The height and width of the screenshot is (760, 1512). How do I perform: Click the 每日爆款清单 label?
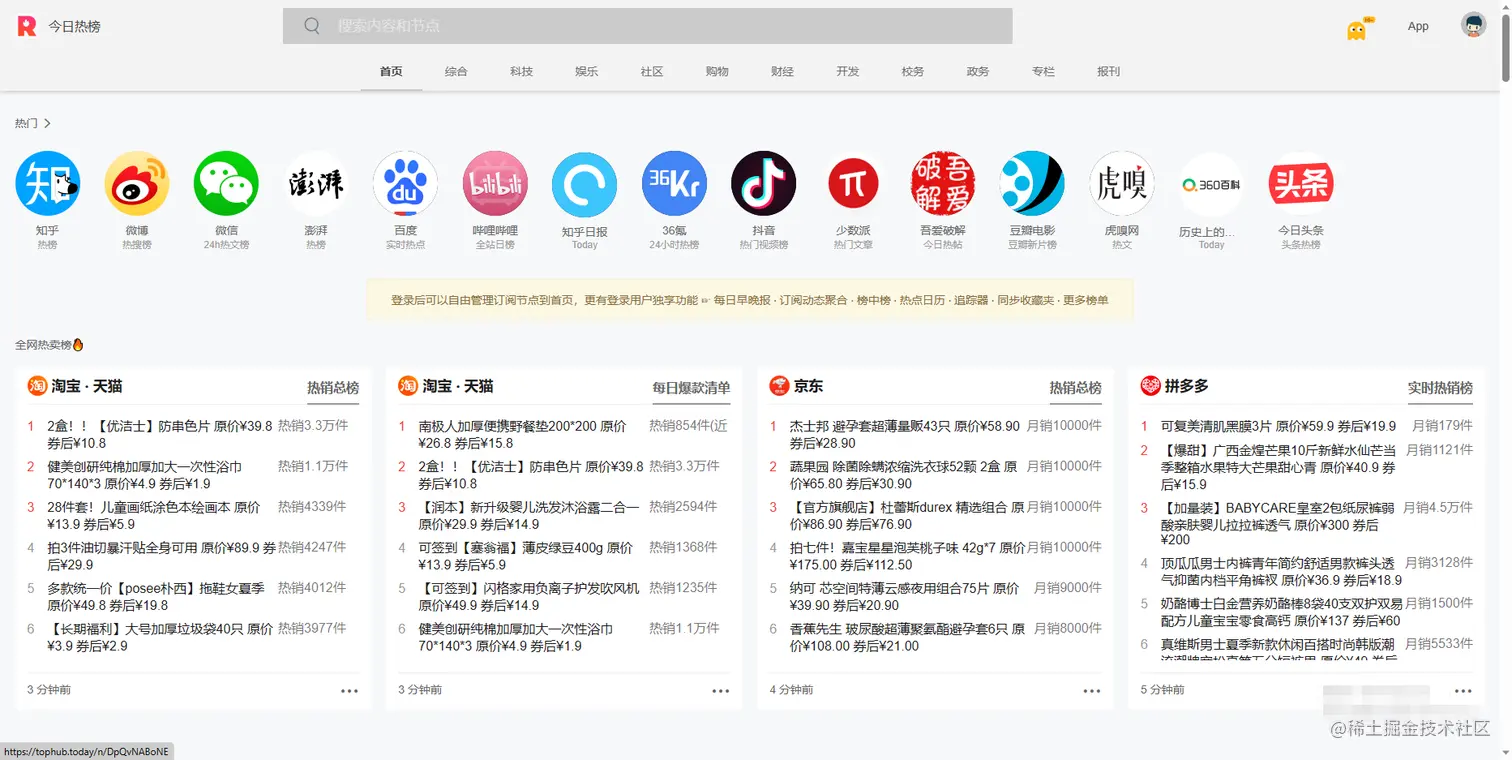[692, 388]
